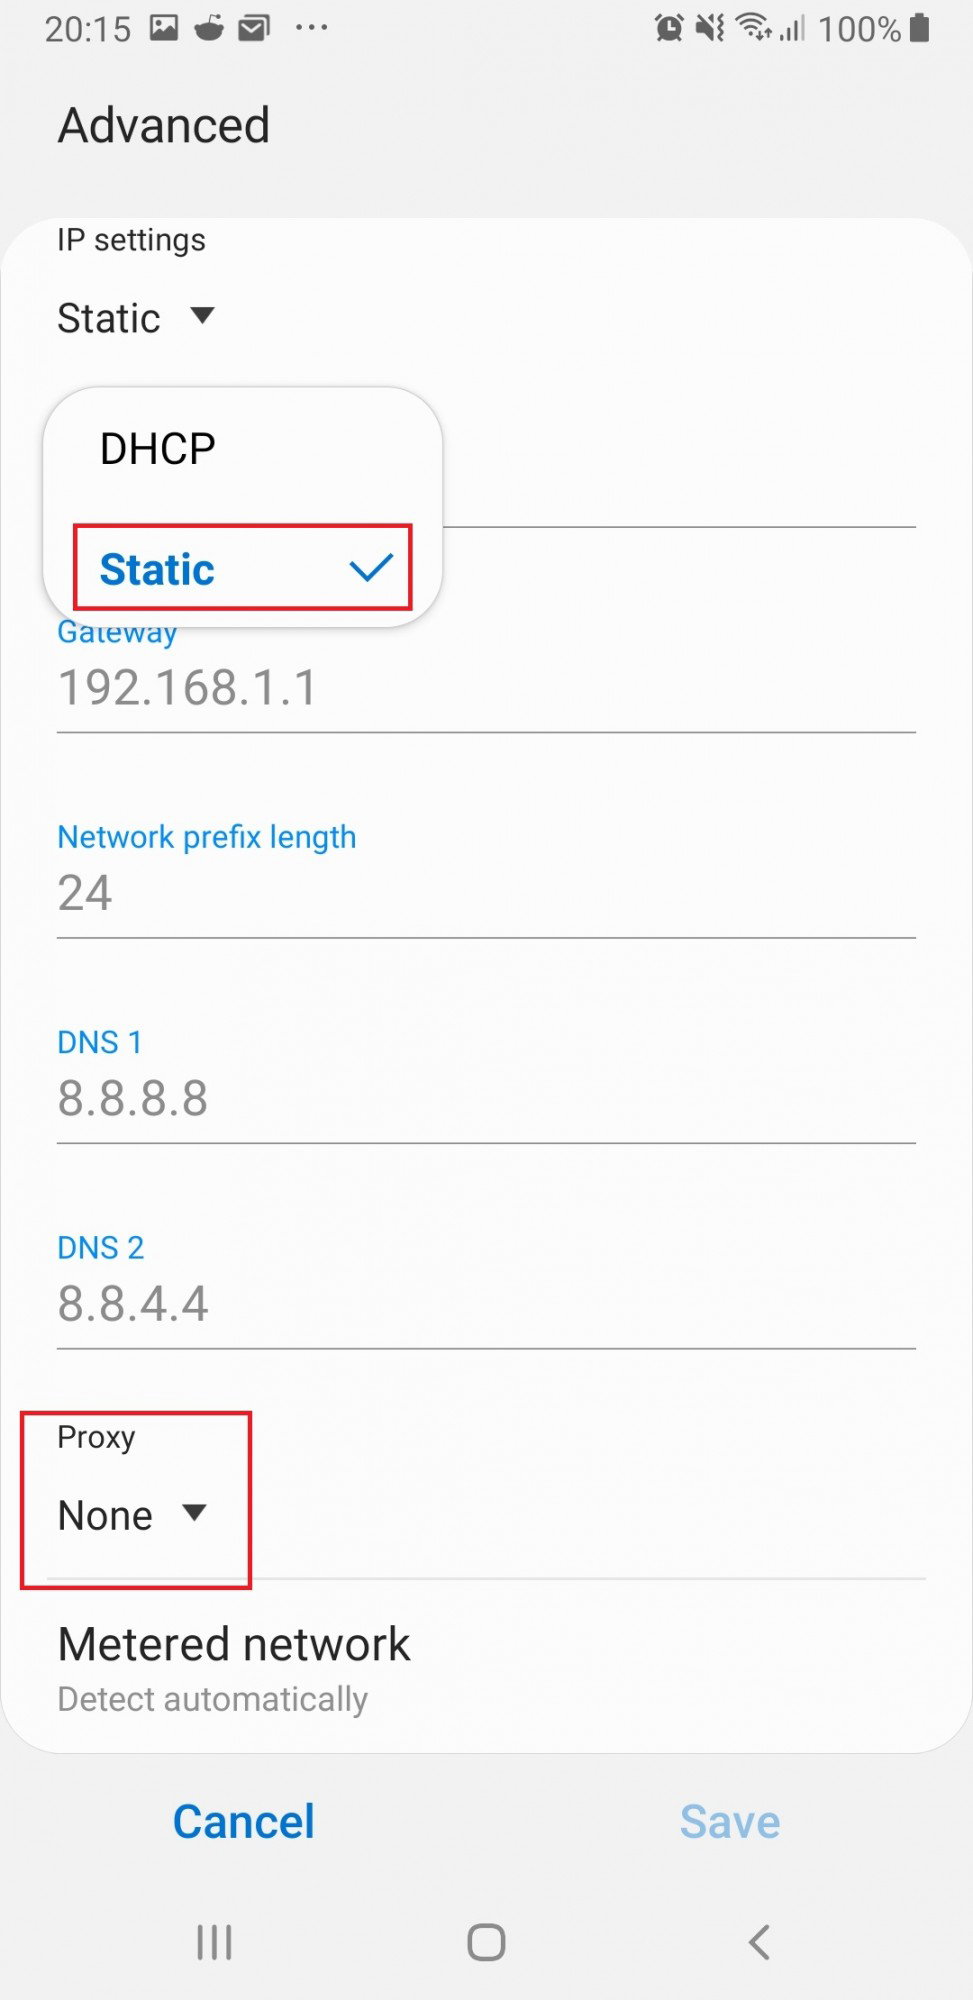
Task: Tap the alarm icon in status bar
Action: [669, 28]
